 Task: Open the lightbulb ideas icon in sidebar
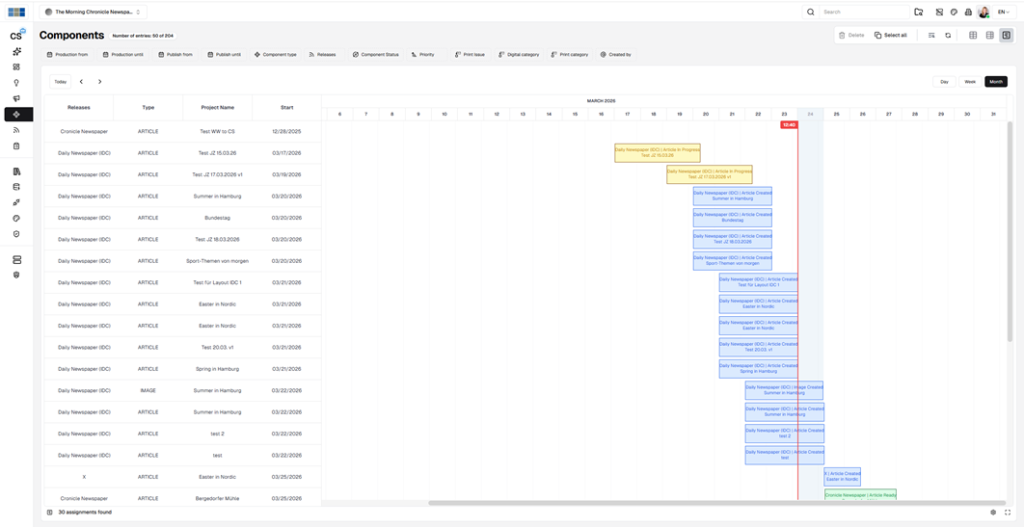click(x=17, y=82)
